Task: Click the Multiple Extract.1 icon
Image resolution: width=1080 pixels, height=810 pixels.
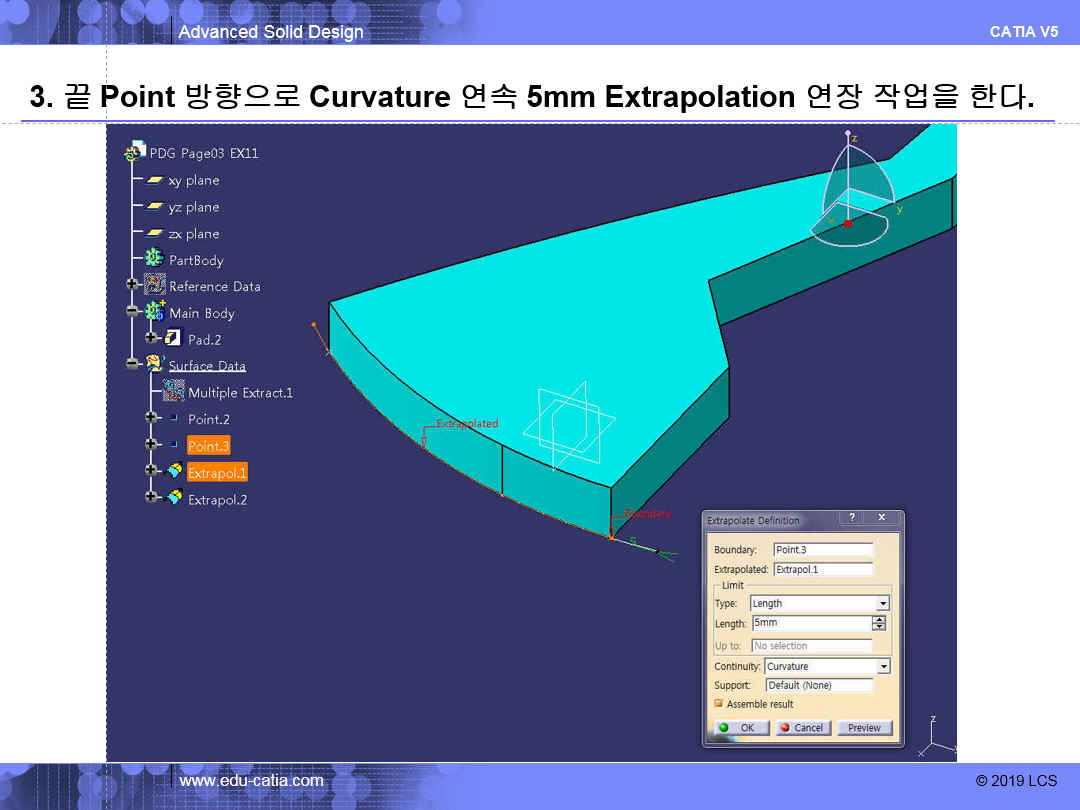Action: (174, 392)
